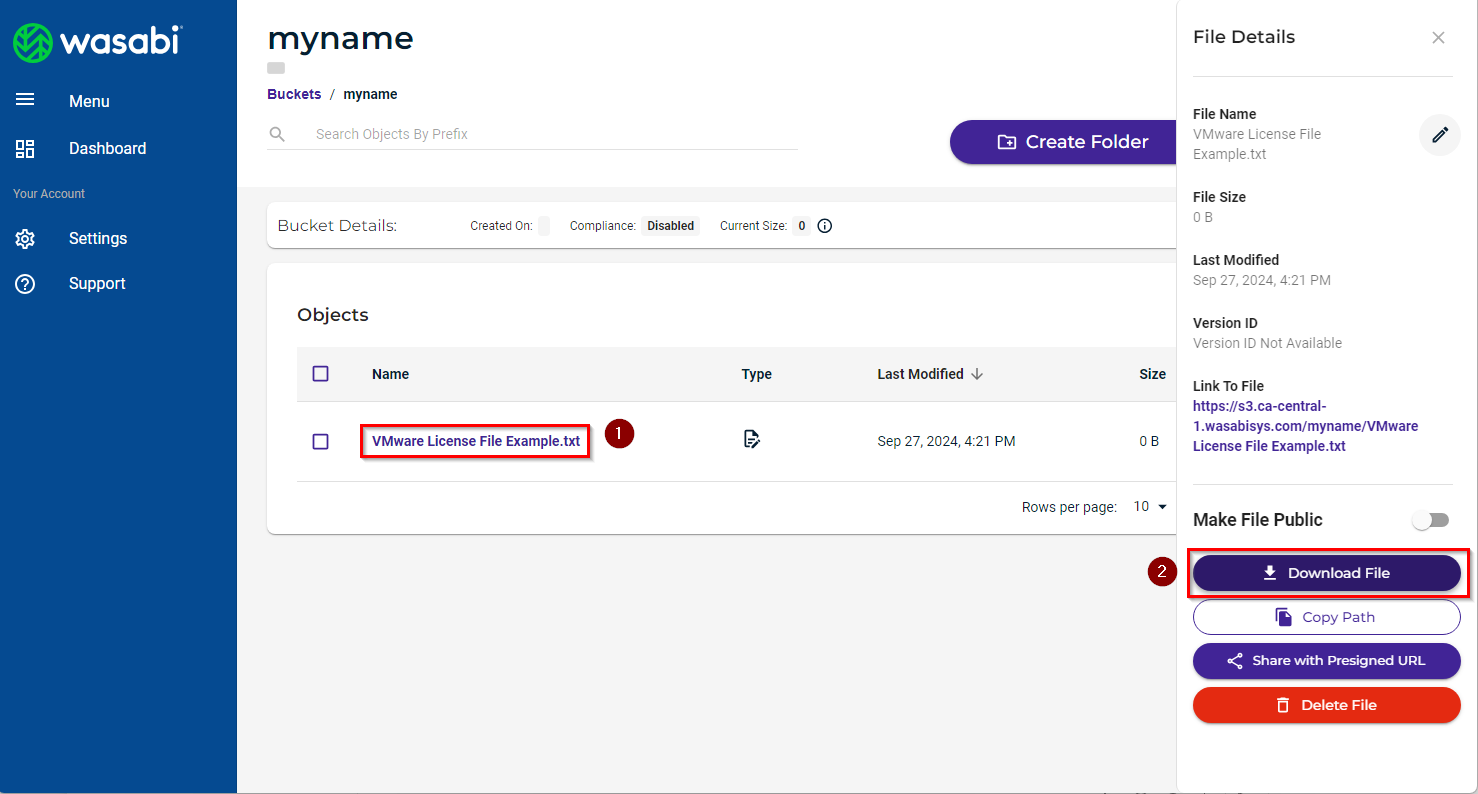Sort by Last Modified arrow

click(977, 374)
